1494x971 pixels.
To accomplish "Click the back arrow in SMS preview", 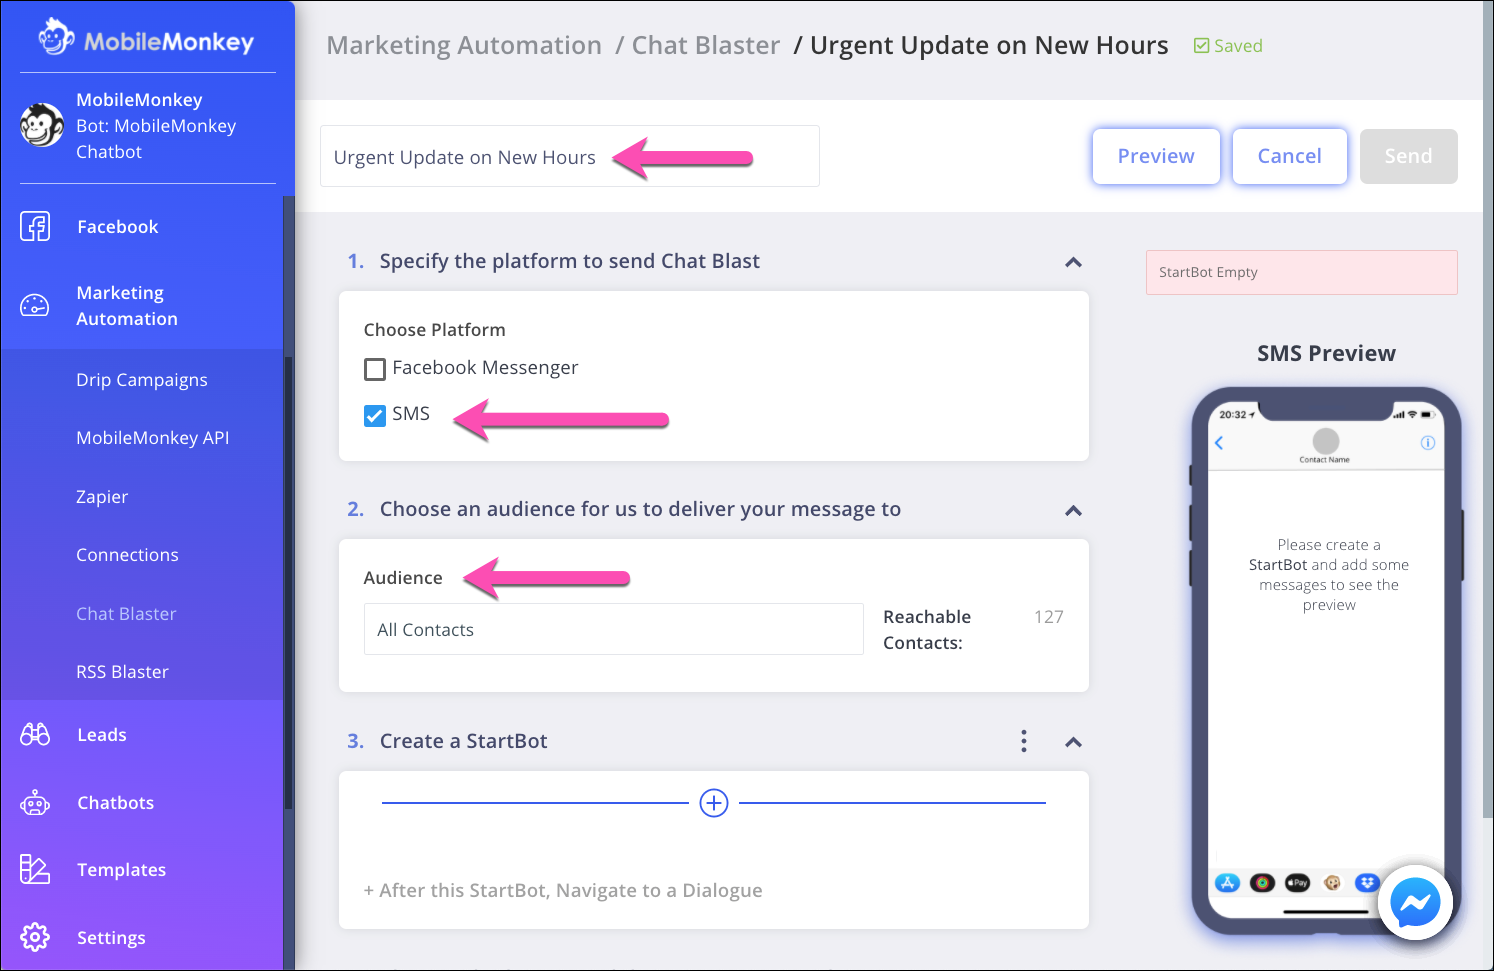I will pyautogui.click(x=1219, y=443).
